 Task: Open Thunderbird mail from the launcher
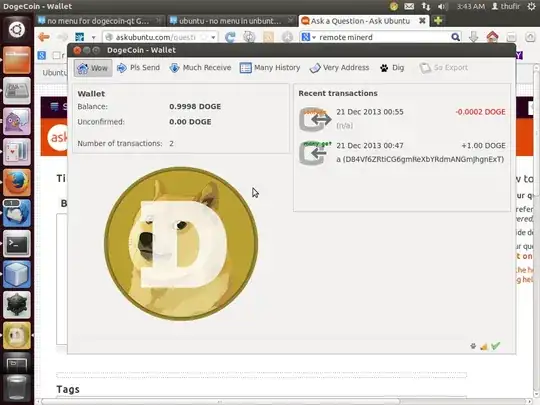[x=17, y=213]
